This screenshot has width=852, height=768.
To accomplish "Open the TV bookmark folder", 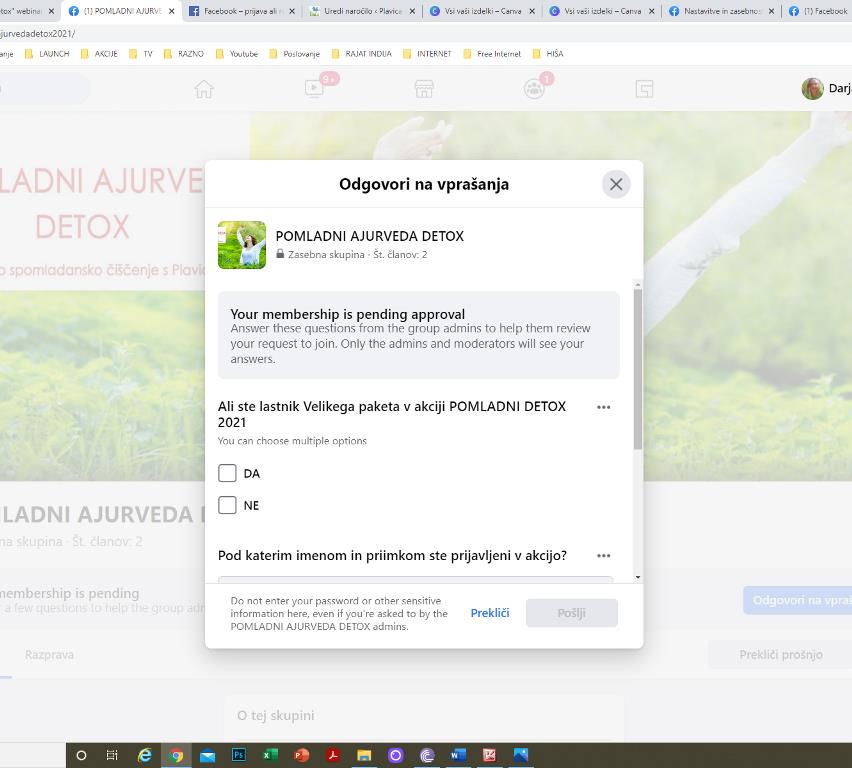I will 141,54.
